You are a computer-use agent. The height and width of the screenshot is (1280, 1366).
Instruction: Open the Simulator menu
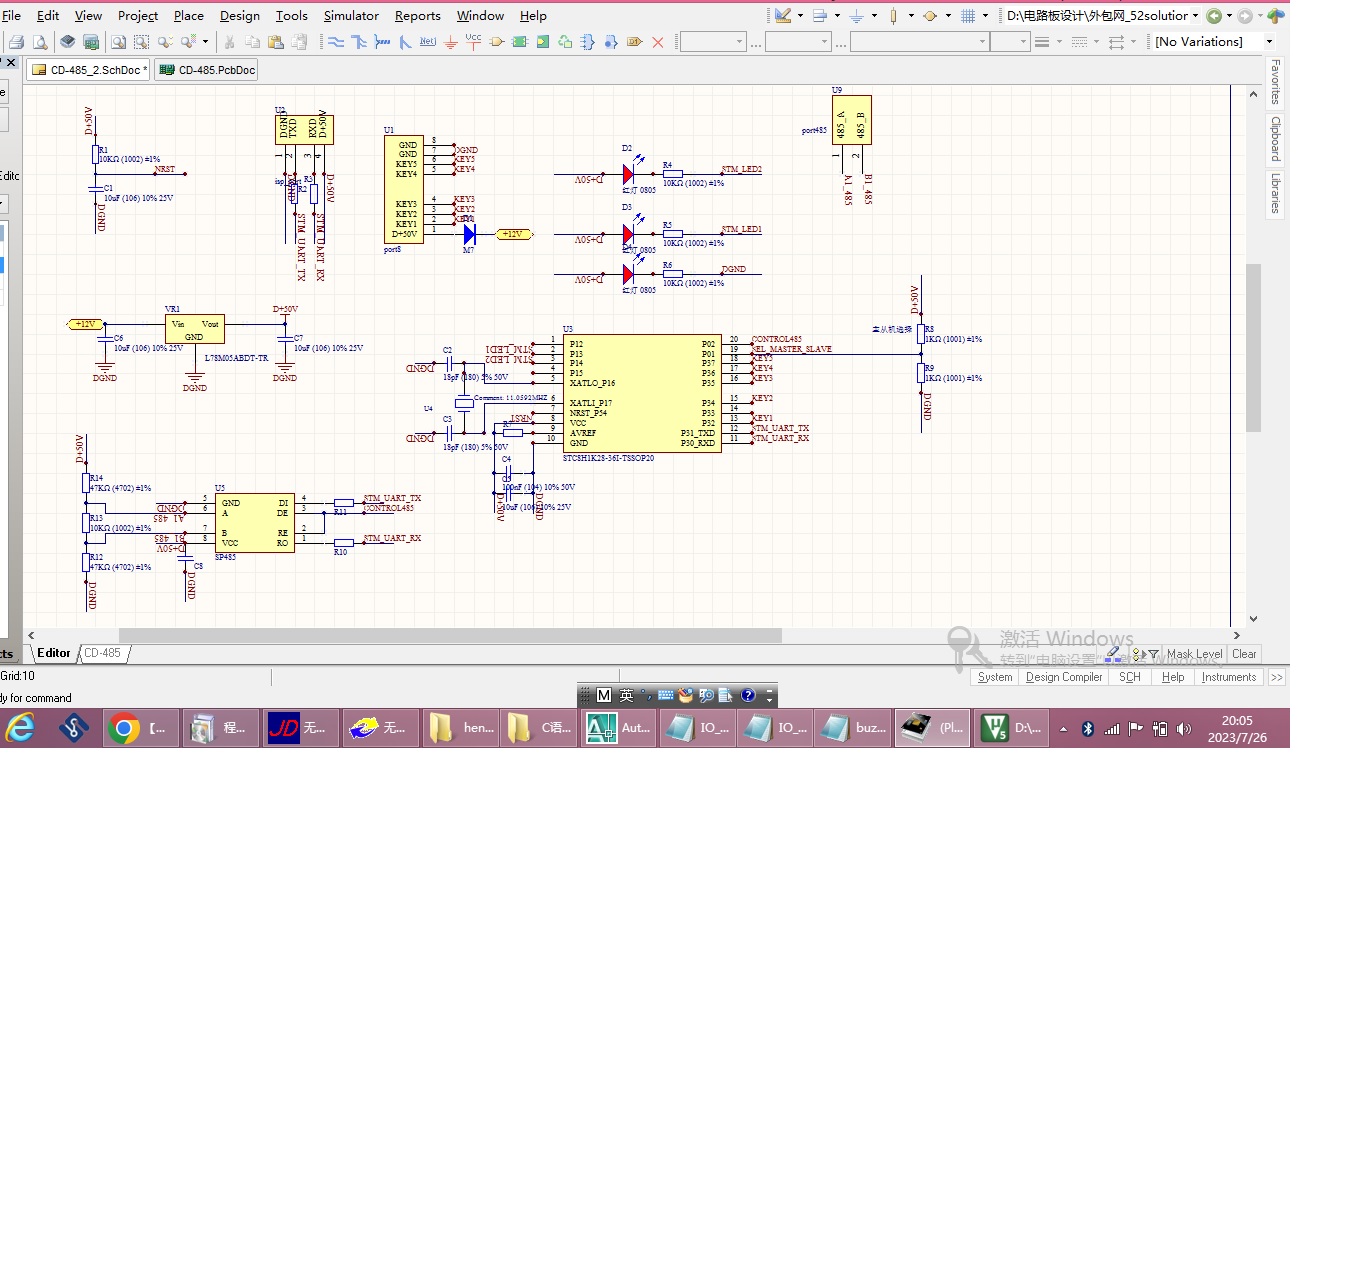pyautogui.click(x=351, y=16)
